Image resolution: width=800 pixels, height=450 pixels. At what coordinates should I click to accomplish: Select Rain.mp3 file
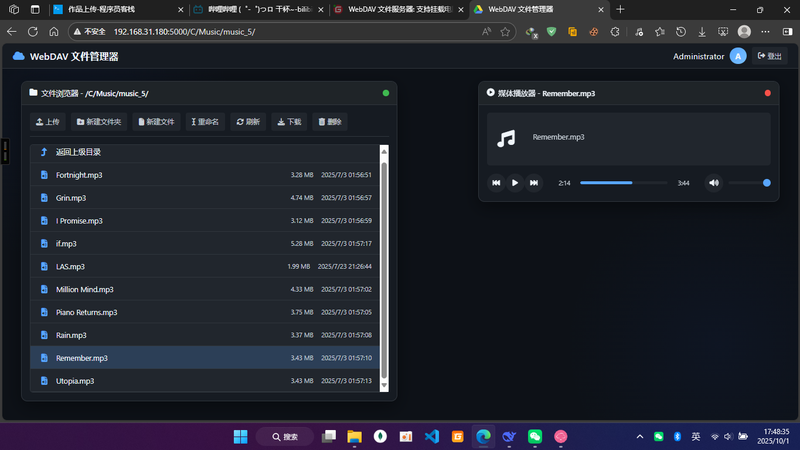pyautogui.click(x=205, y=335)
